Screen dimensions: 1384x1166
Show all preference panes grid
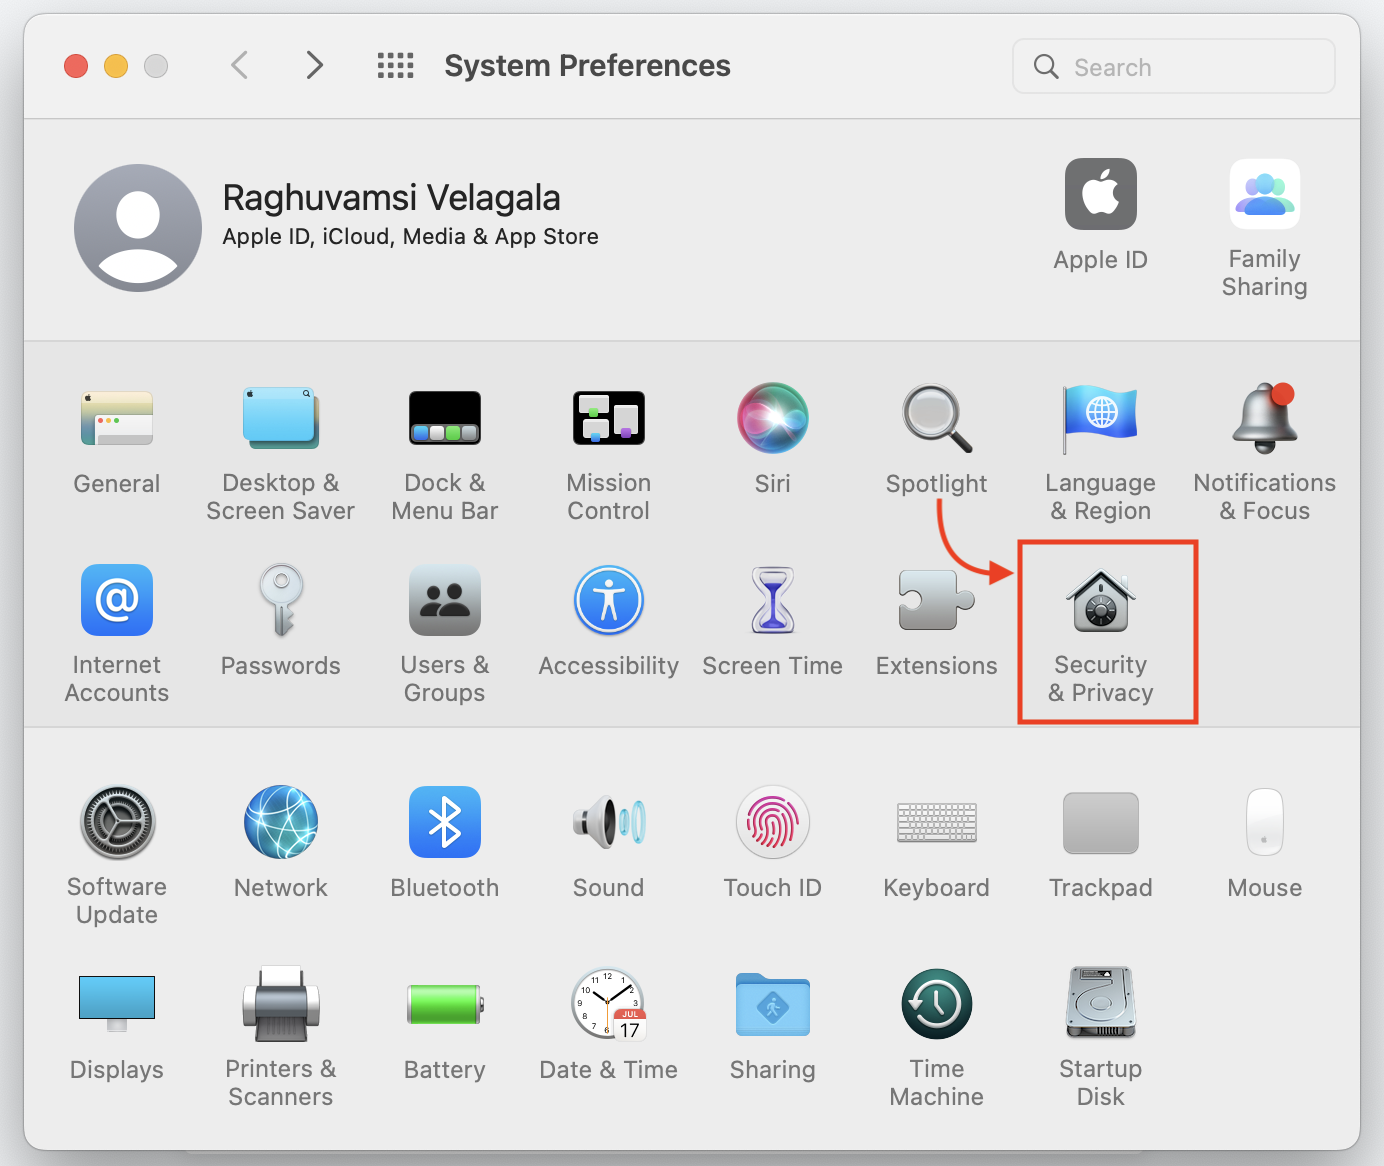click(395, 65)
